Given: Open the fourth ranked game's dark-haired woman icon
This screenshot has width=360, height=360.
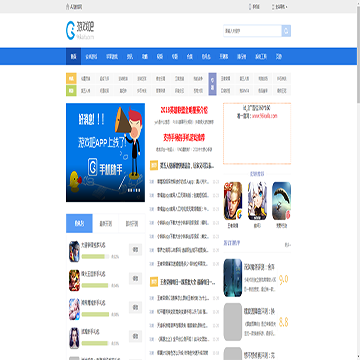Looking at the screenshot, I should coord(74,338).
